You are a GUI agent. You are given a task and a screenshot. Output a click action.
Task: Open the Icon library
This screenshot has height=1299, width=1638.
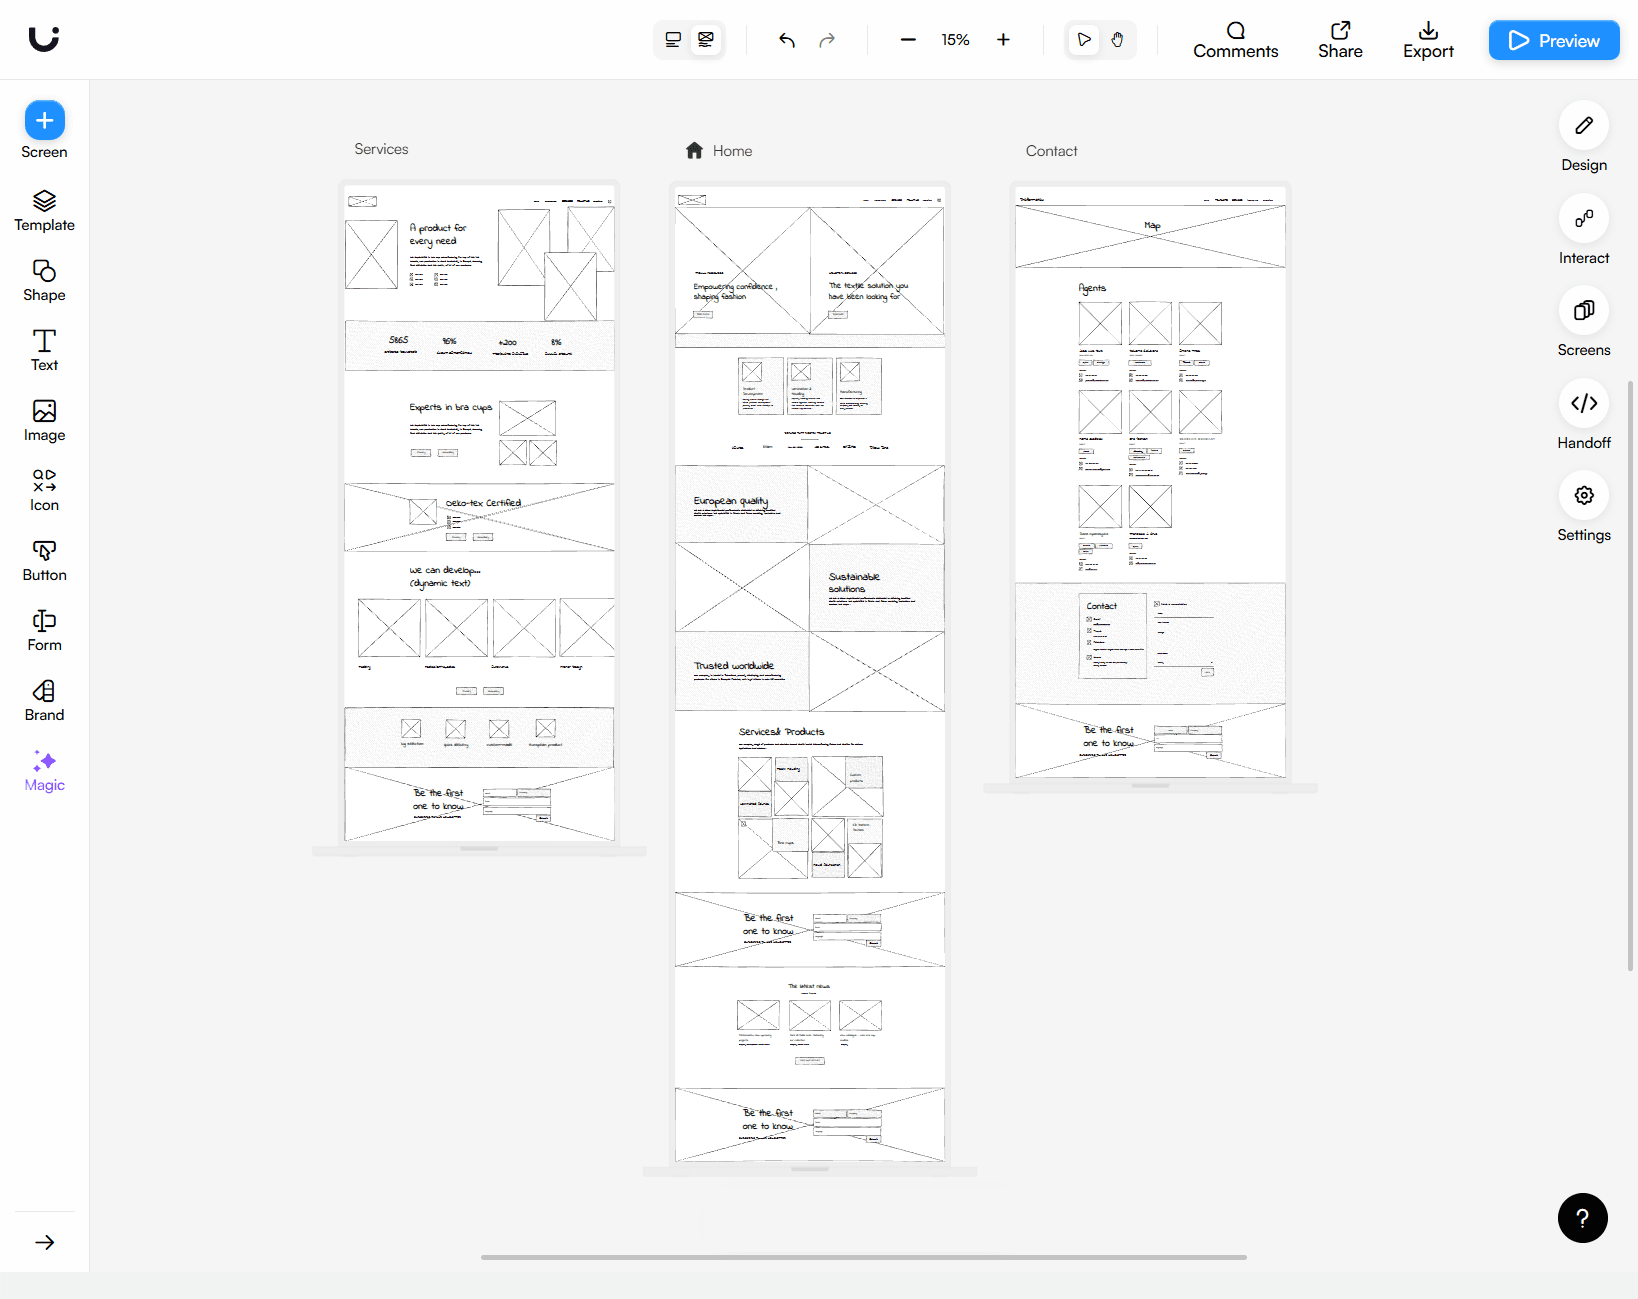point(44,490)
